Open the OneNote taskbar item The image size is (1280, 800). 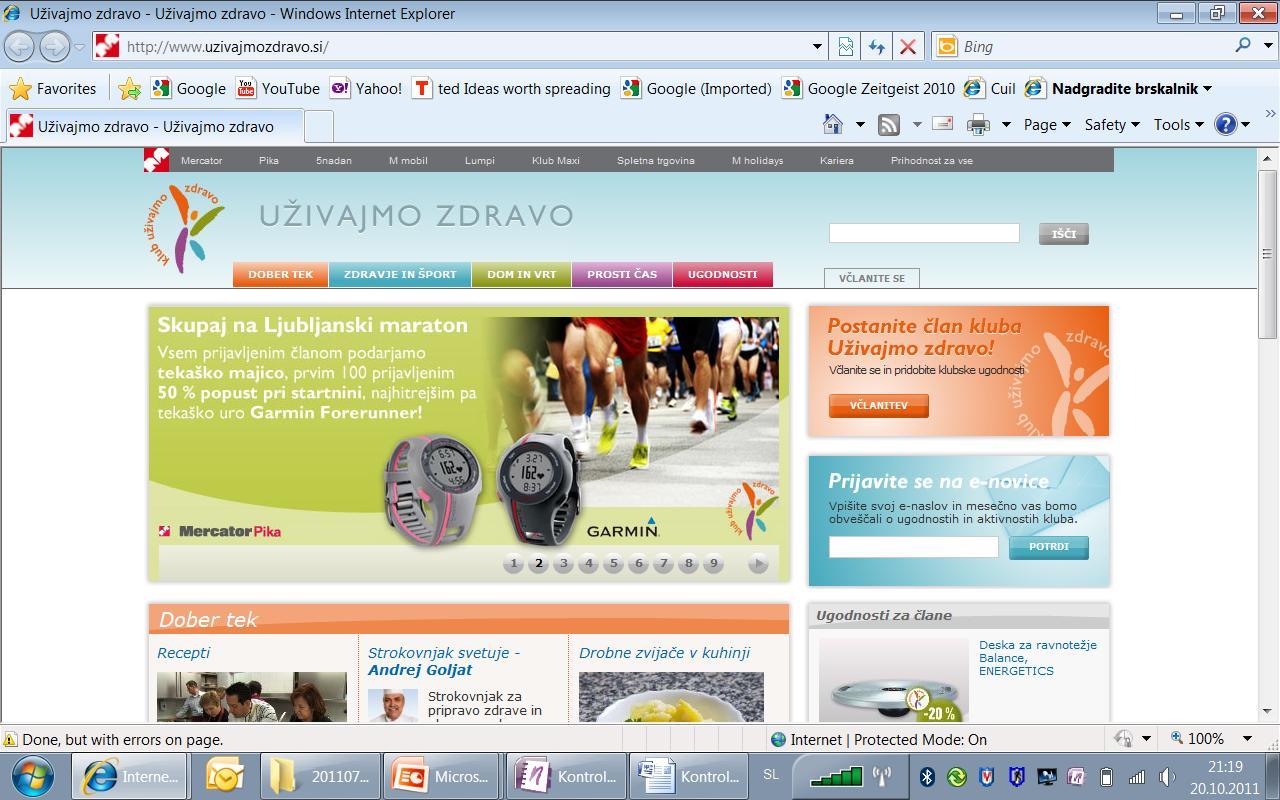click(565, 776)
